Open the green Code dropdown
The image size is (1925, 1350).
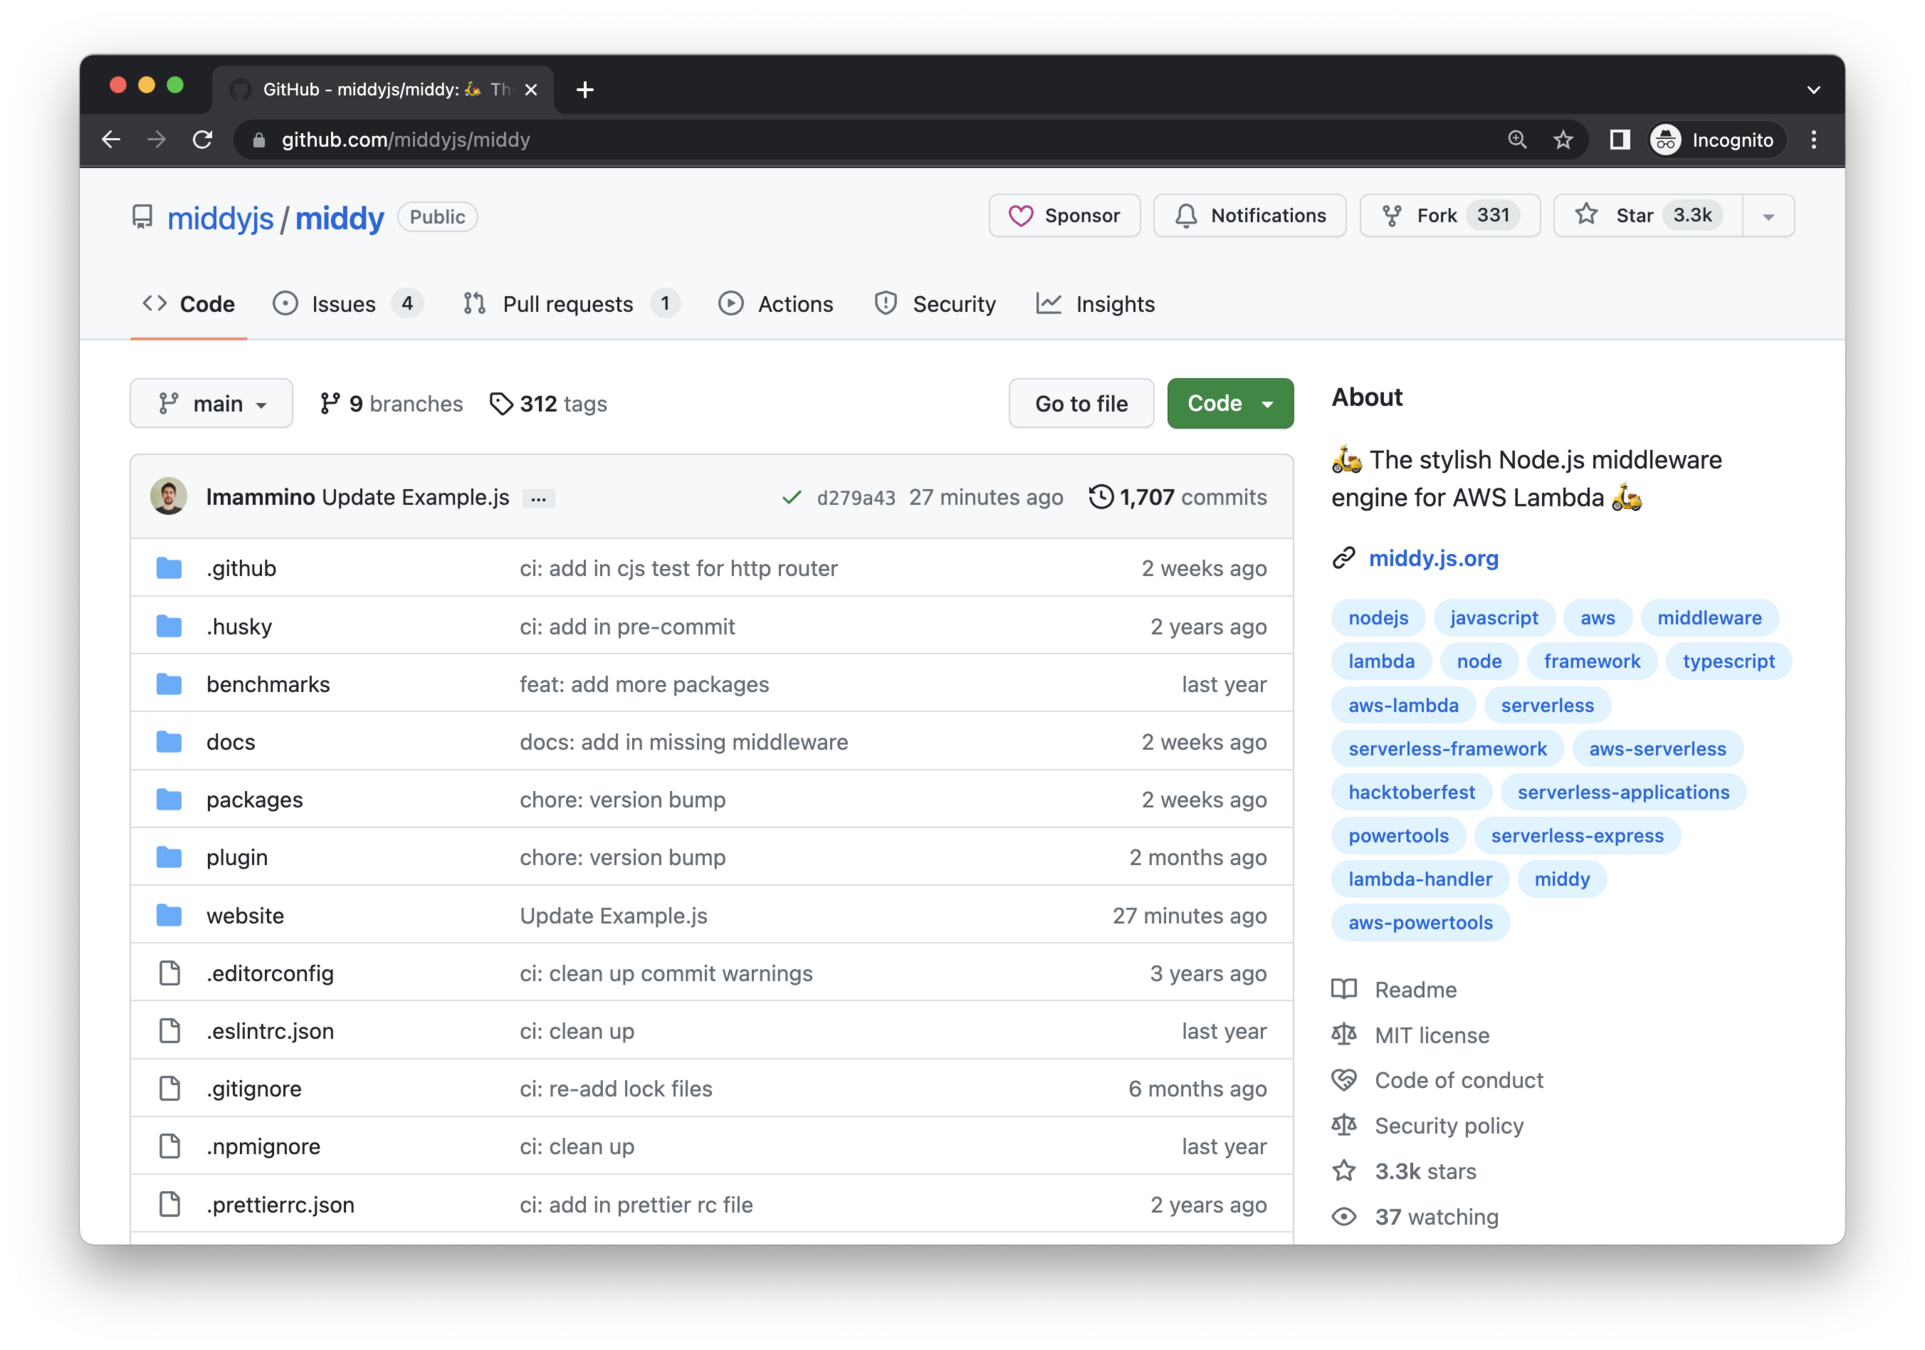coord(1229,404)
